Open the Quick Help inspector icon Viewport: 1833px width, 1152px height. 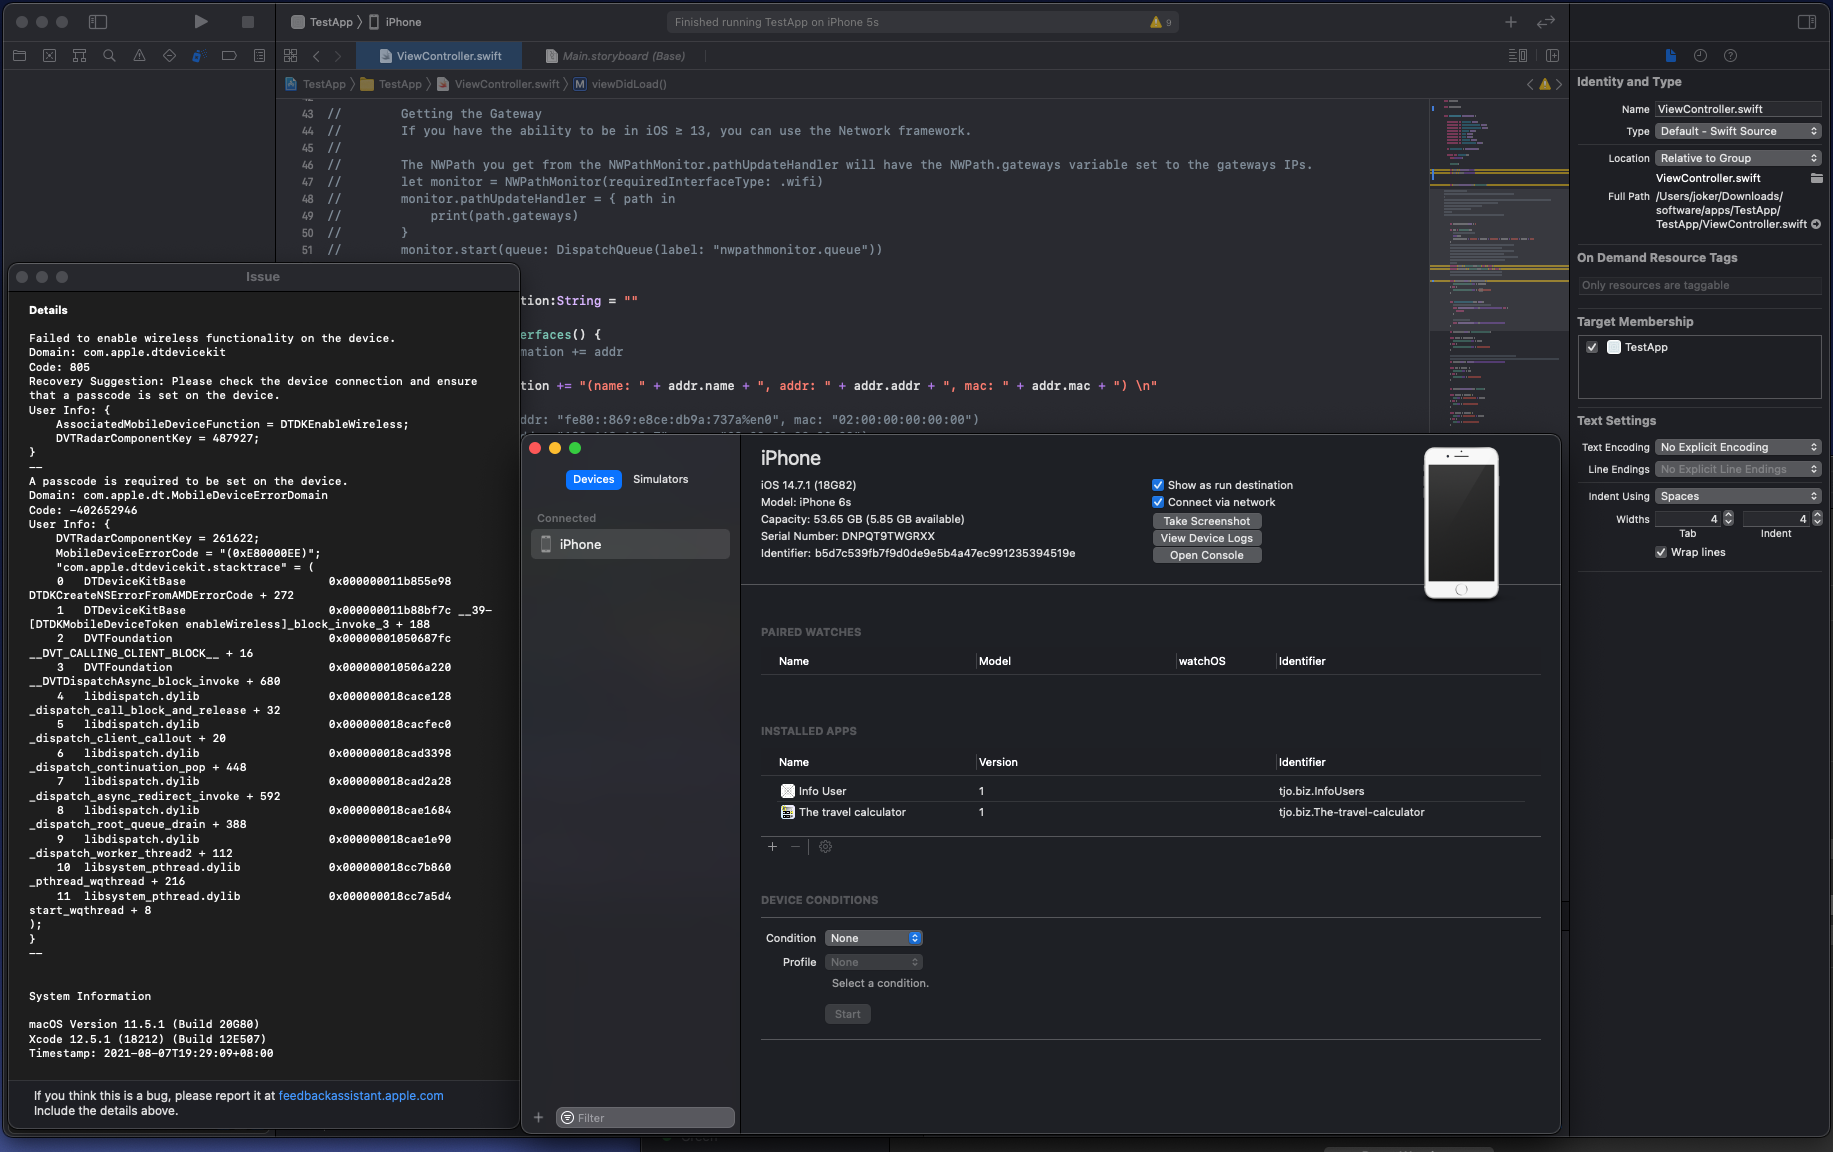(1730, 56)
